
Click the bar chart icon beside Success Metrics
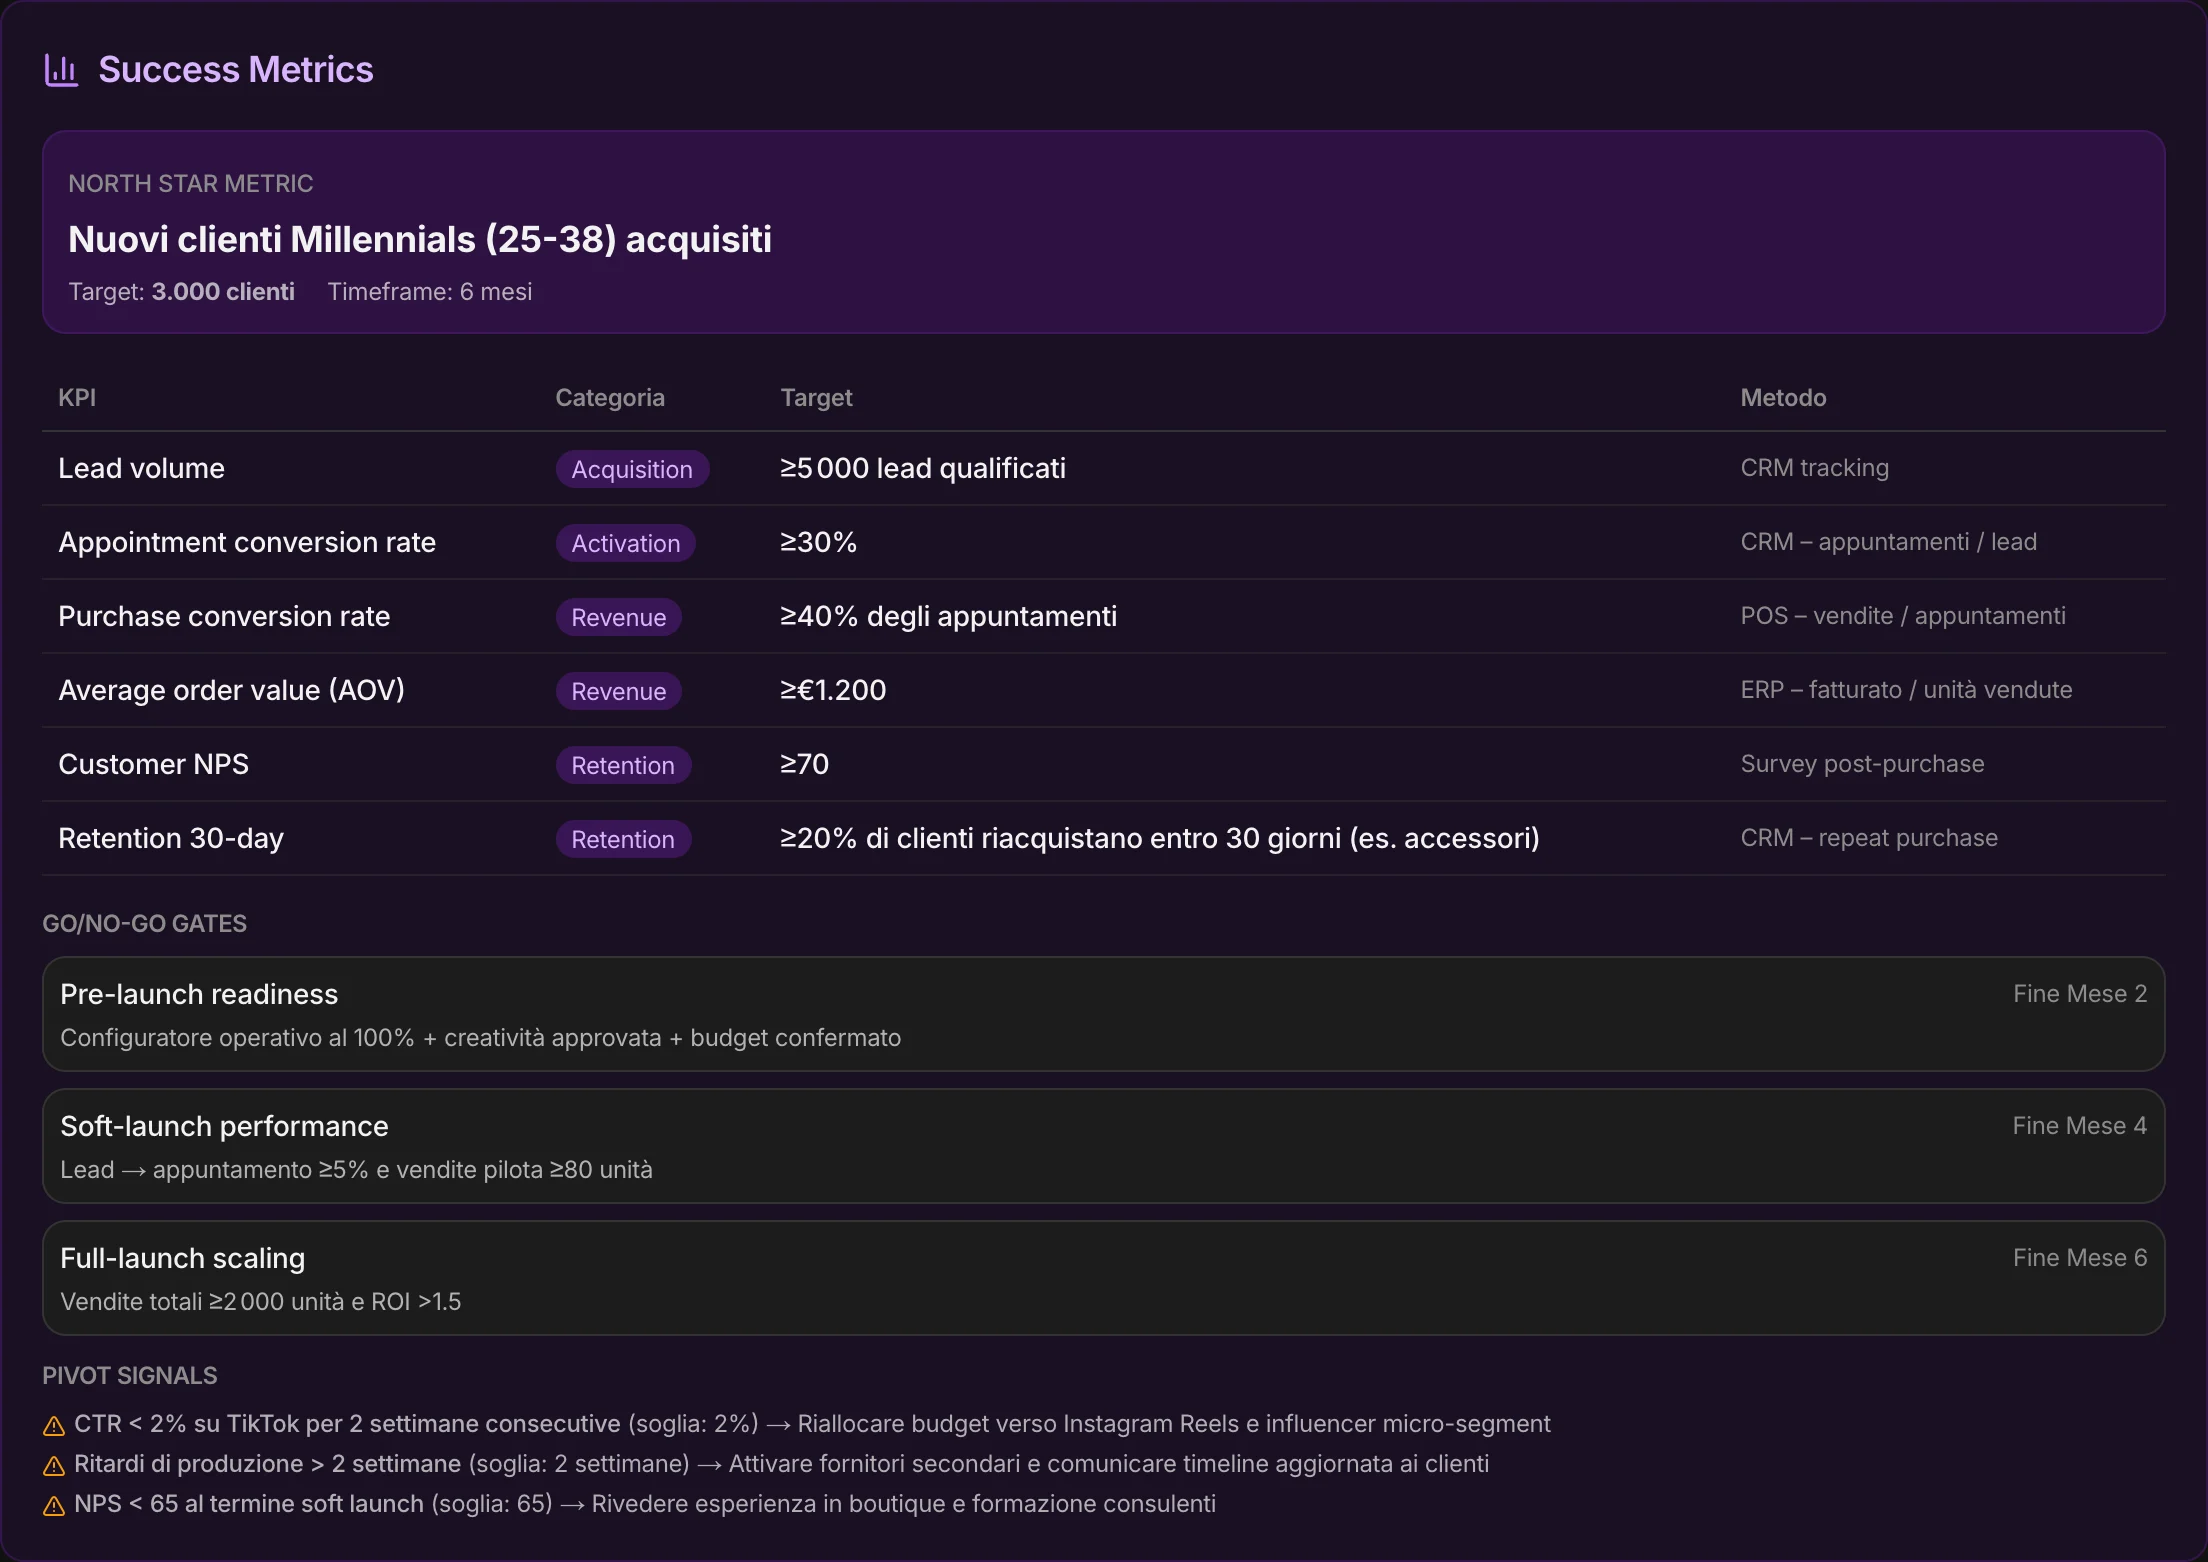click(61, 70)
